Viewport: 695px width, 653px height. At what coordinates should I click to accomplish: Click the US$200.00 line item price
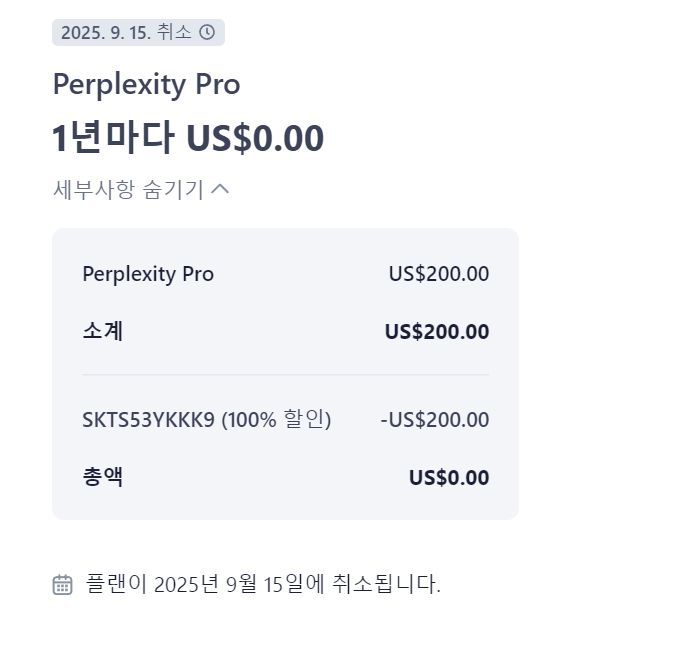pos(439,274)
